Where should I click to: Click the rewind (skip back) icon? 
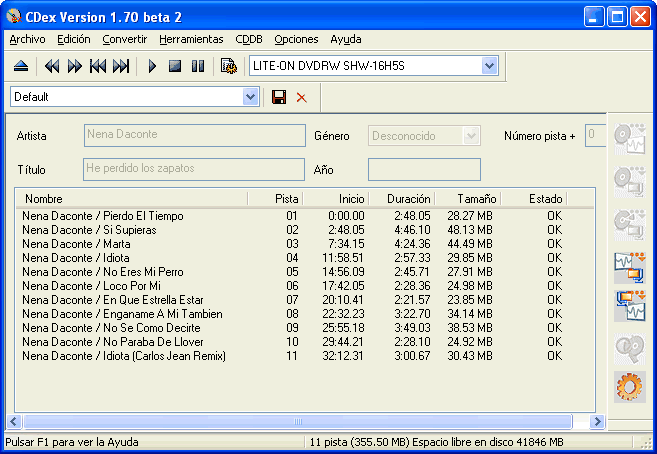click(52, 66)
